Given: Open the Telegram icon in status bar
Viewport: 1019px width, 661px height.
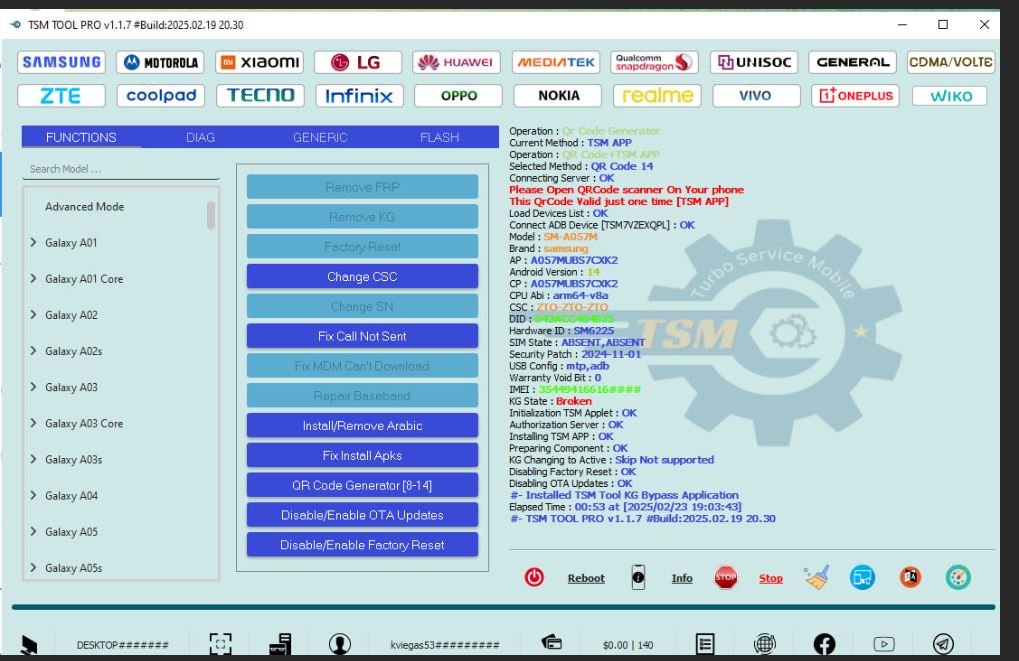Looking at the screenshot, I should coord(943,644).
